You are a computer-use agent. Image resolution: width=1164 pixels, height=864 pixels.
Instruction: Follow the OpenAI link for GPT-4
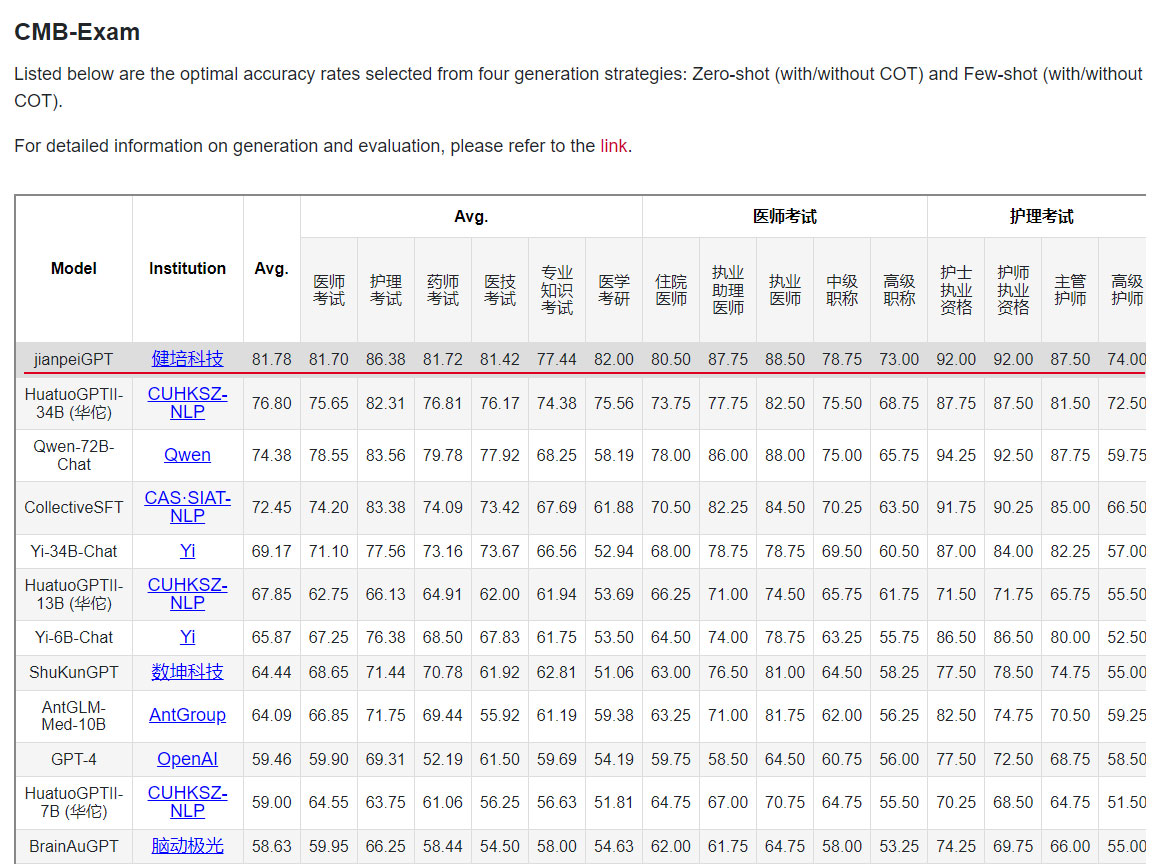[x=187, y=759]
